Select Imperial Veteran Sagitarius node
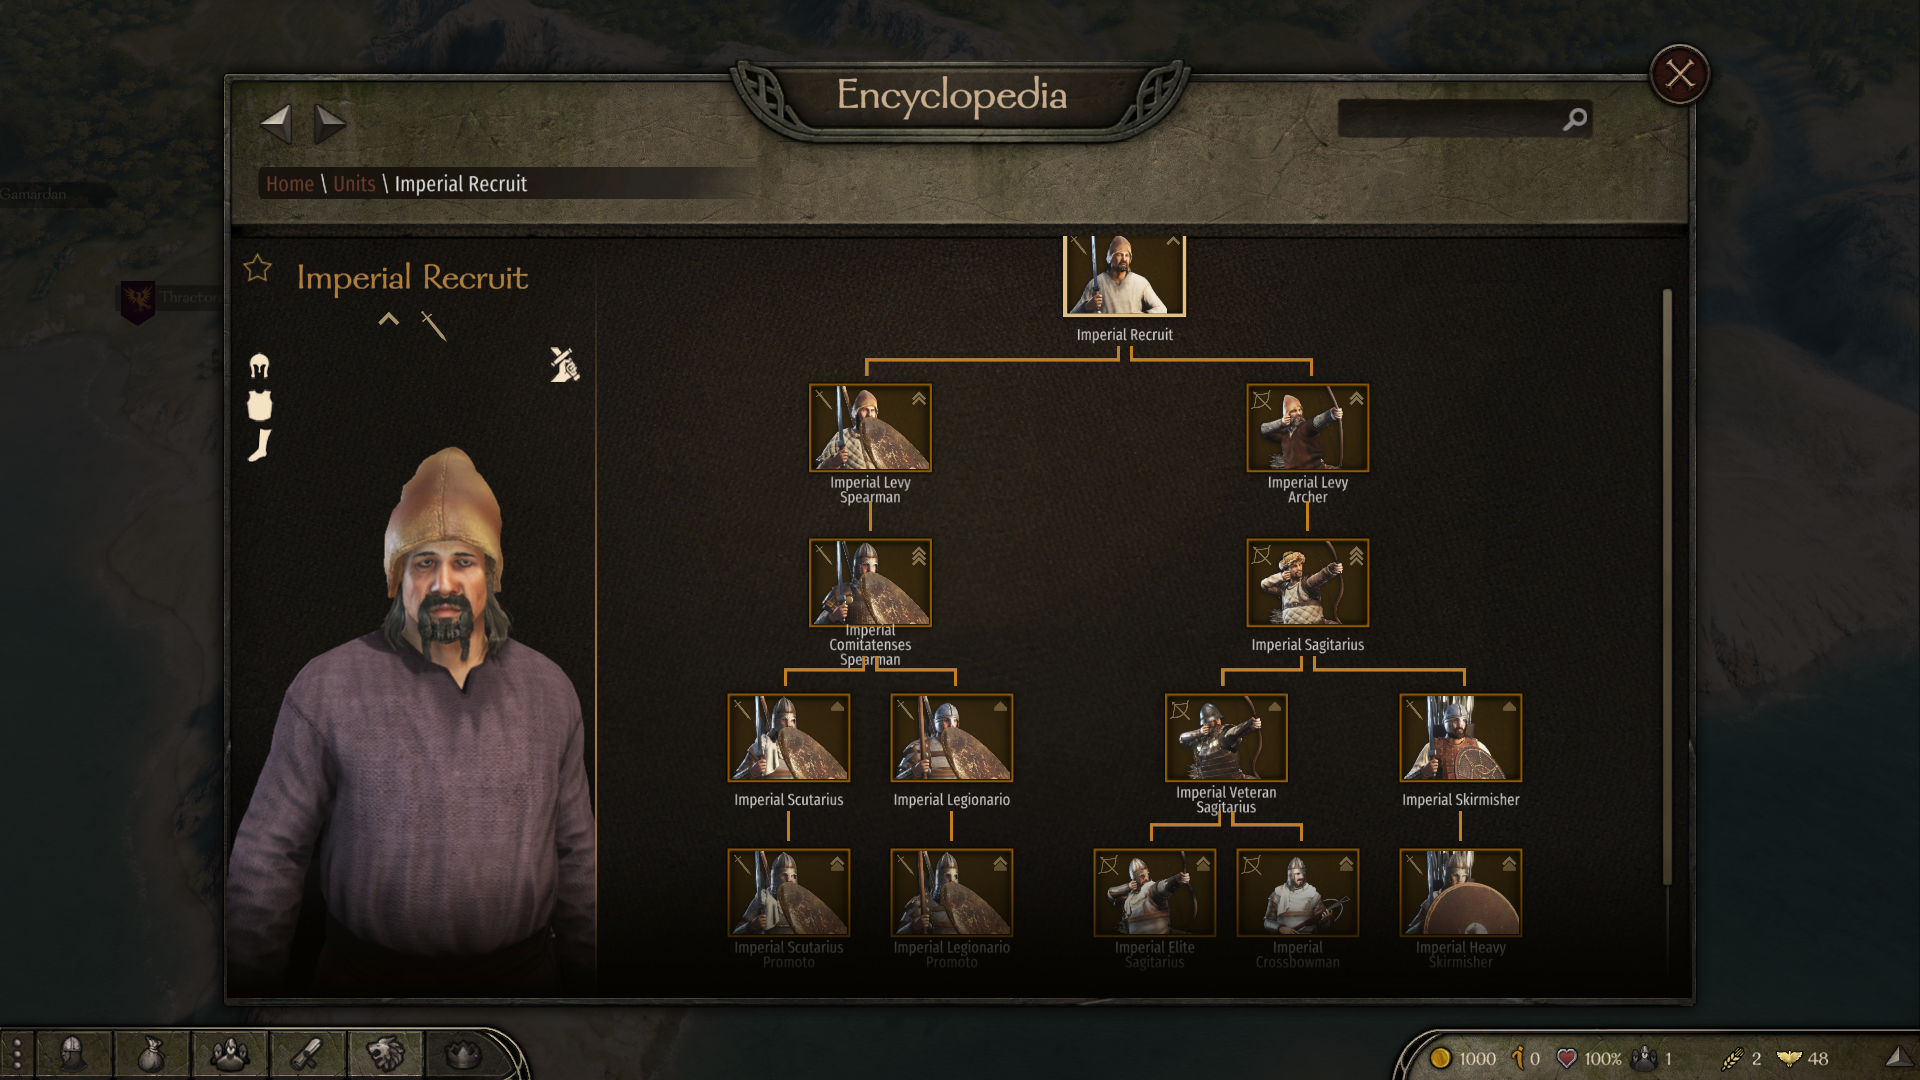This screenshot has width=1920, height=1080. [1226, 738]
